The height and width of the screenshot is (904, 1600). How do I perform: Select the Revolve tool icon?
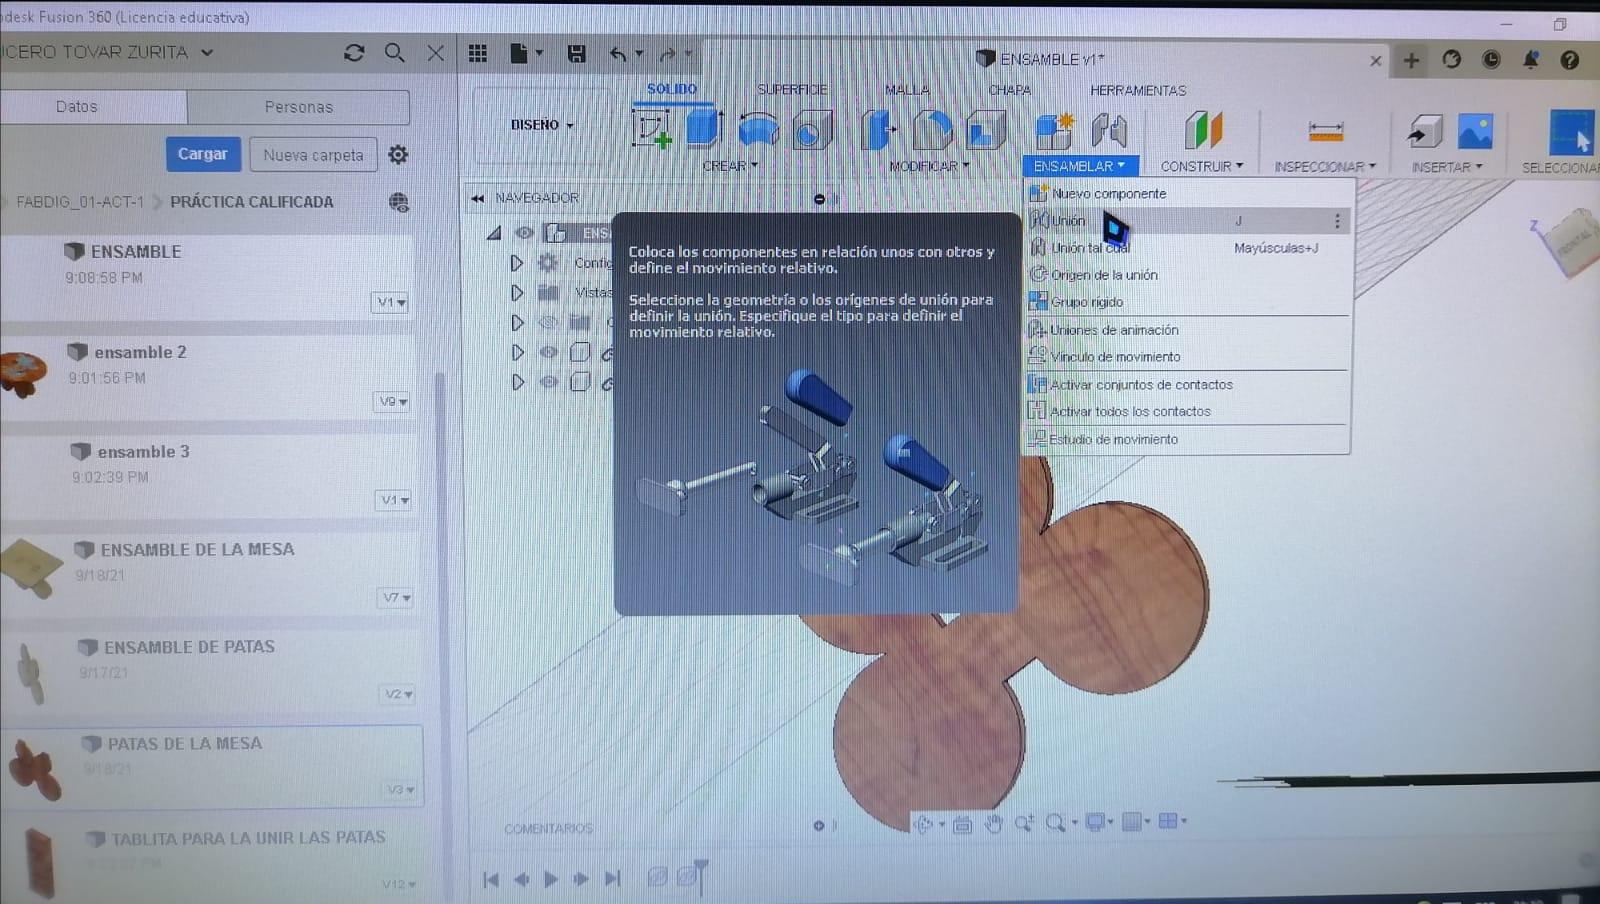(x=758, y=130)
